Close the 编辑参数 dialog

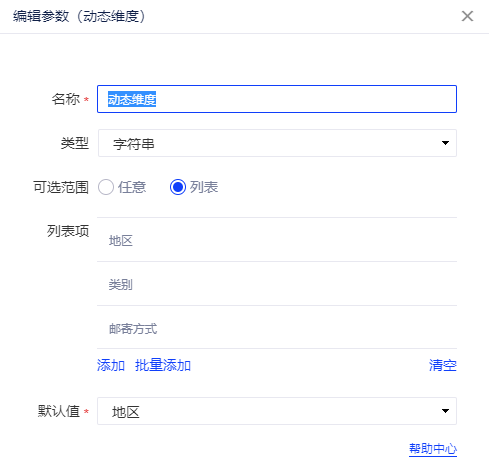coord(467,16)
